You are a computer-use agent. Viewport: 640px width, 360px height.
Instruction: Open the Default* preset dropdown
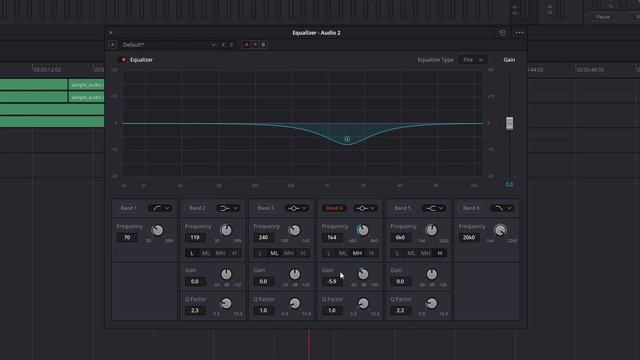coord(169,44)
